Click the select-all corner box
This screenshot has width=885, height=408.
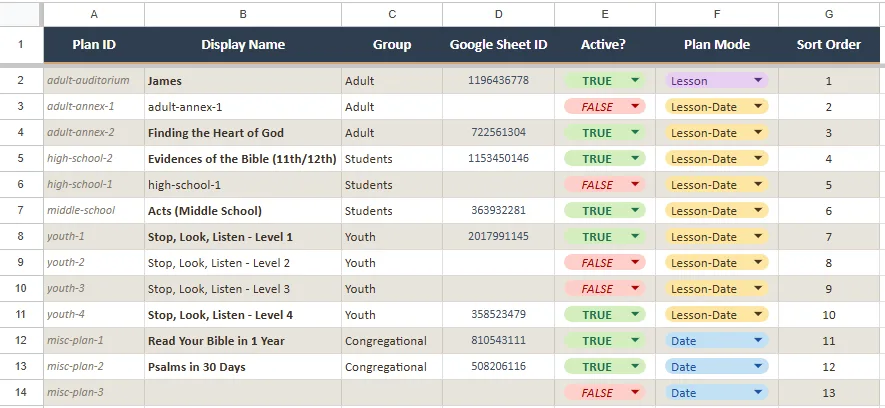tap(21, 14)
